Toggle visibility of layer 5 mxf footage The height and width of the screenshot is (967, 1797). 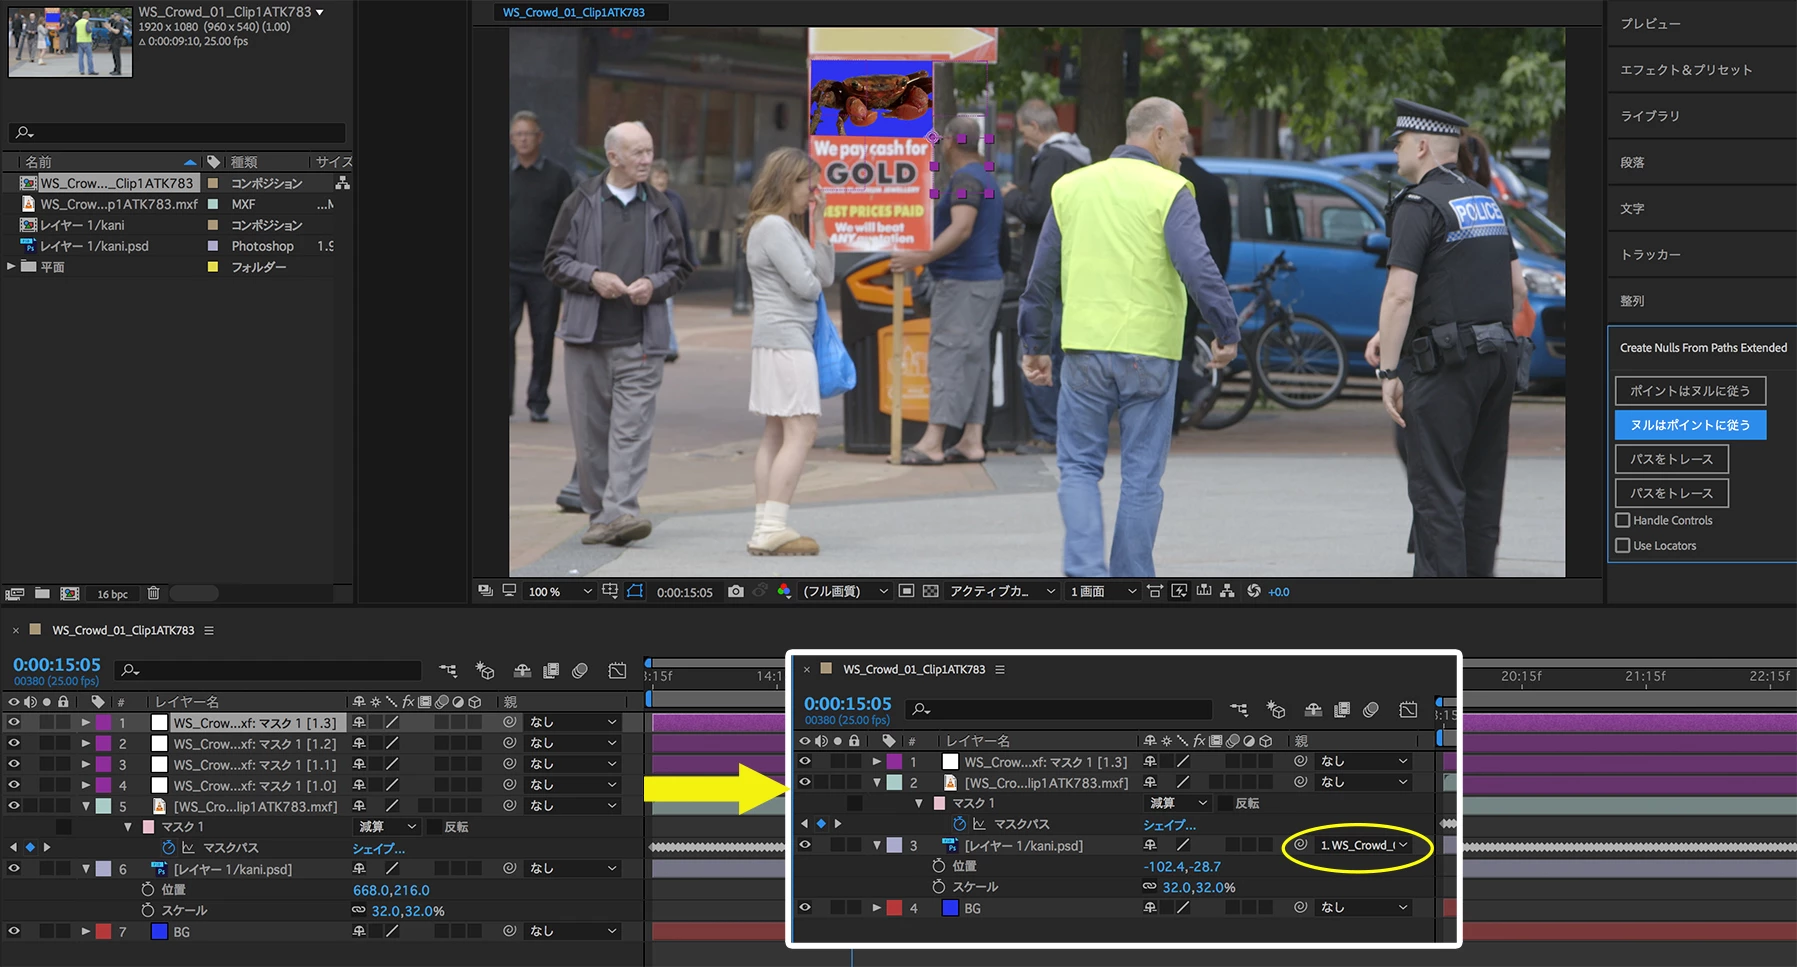tap(14, 805)
